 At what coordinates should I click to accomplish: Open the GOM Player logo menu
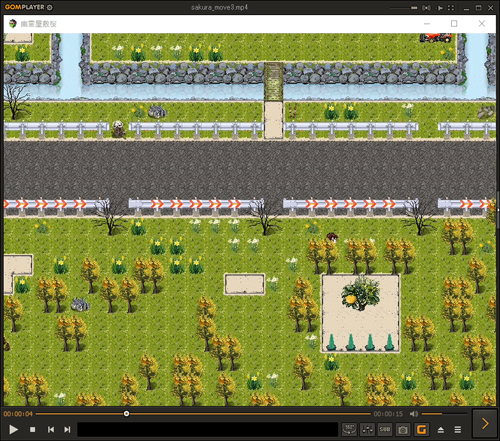(x=24, y=7)
